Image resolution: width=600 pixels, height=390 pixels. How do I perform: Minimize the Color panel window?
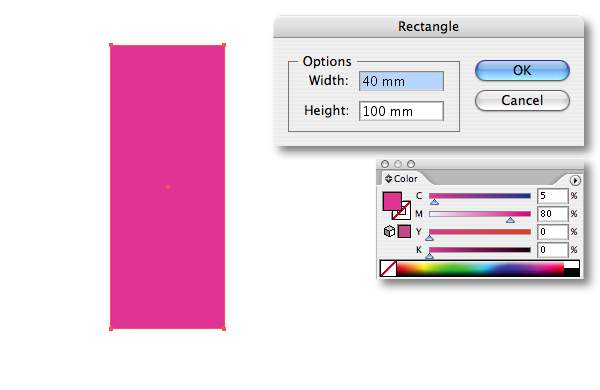click(398, 164)
